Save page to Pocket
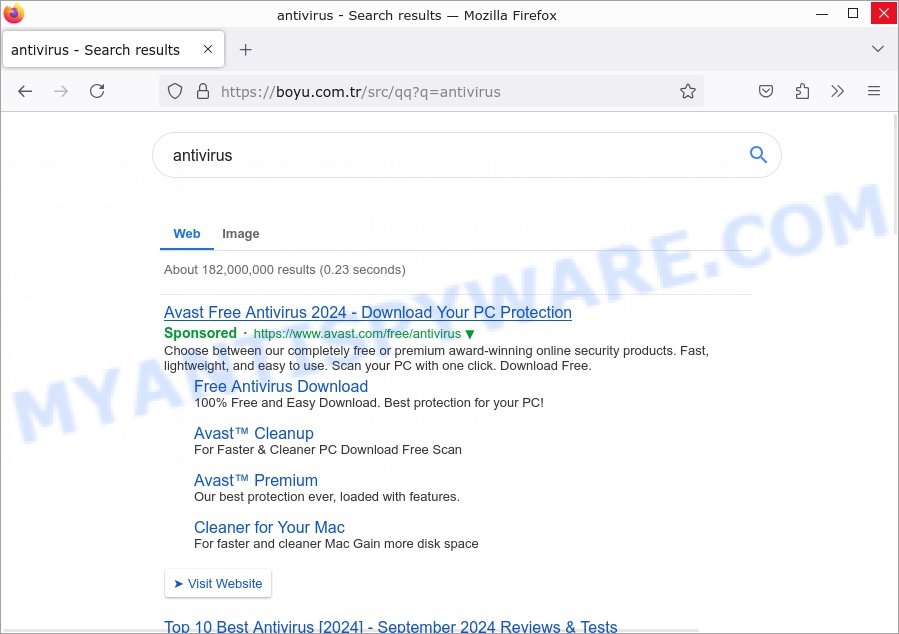The image size is (899, 634). click(766, 91)
